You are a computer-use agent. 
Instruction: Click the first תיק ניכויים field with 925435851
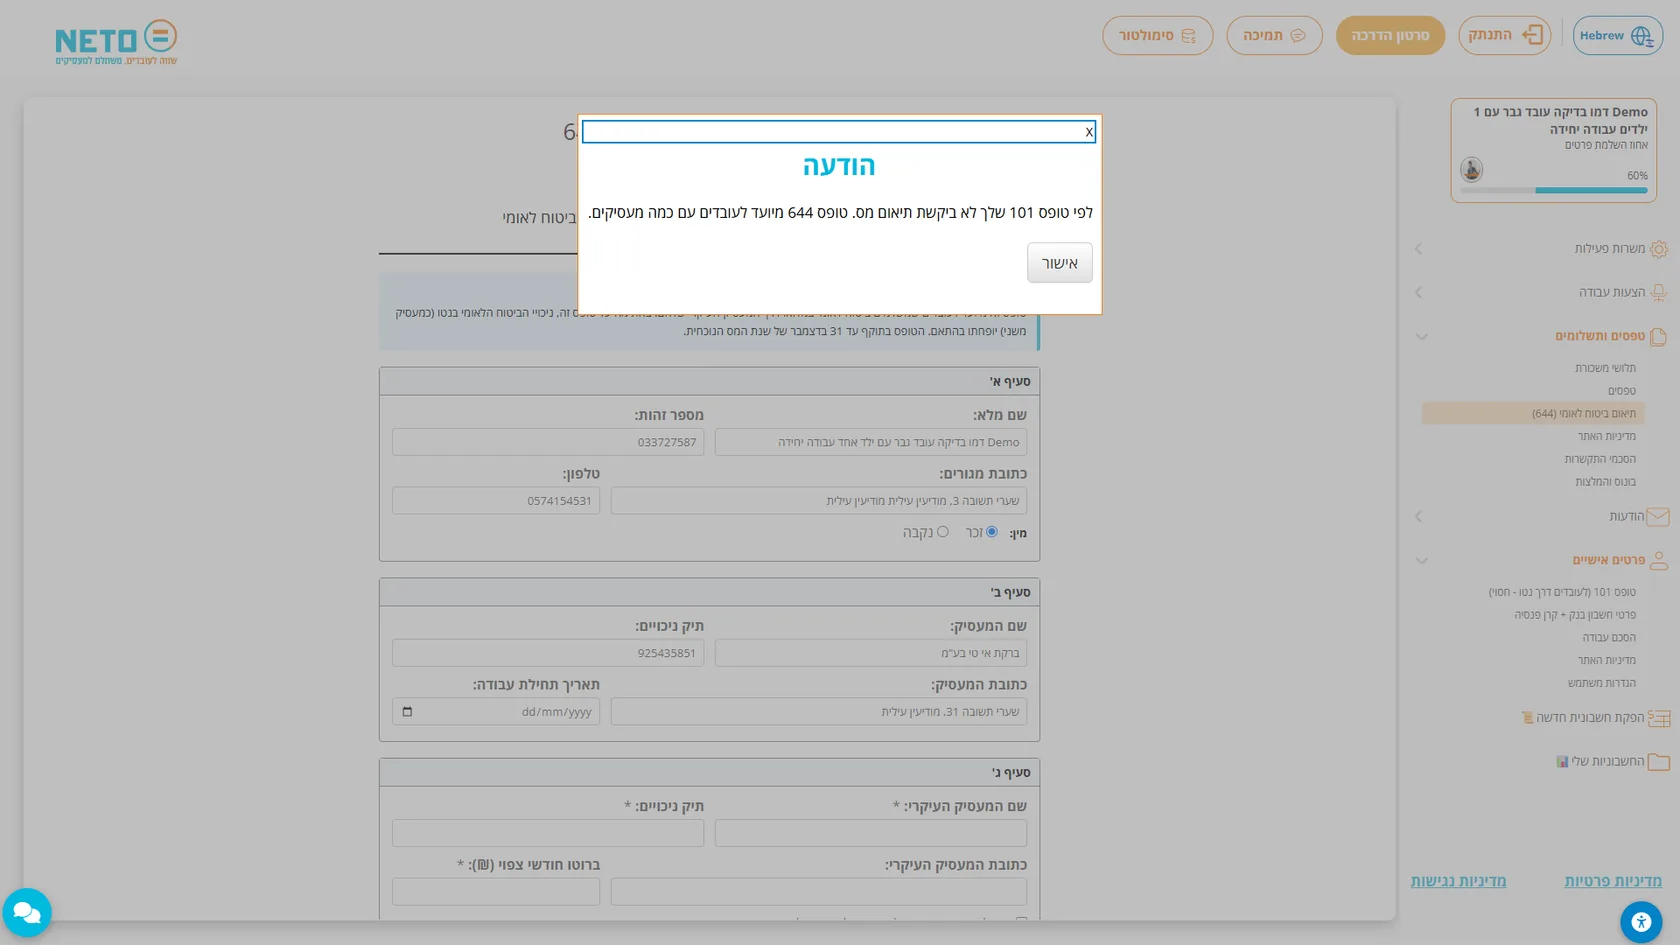point(548,653)
